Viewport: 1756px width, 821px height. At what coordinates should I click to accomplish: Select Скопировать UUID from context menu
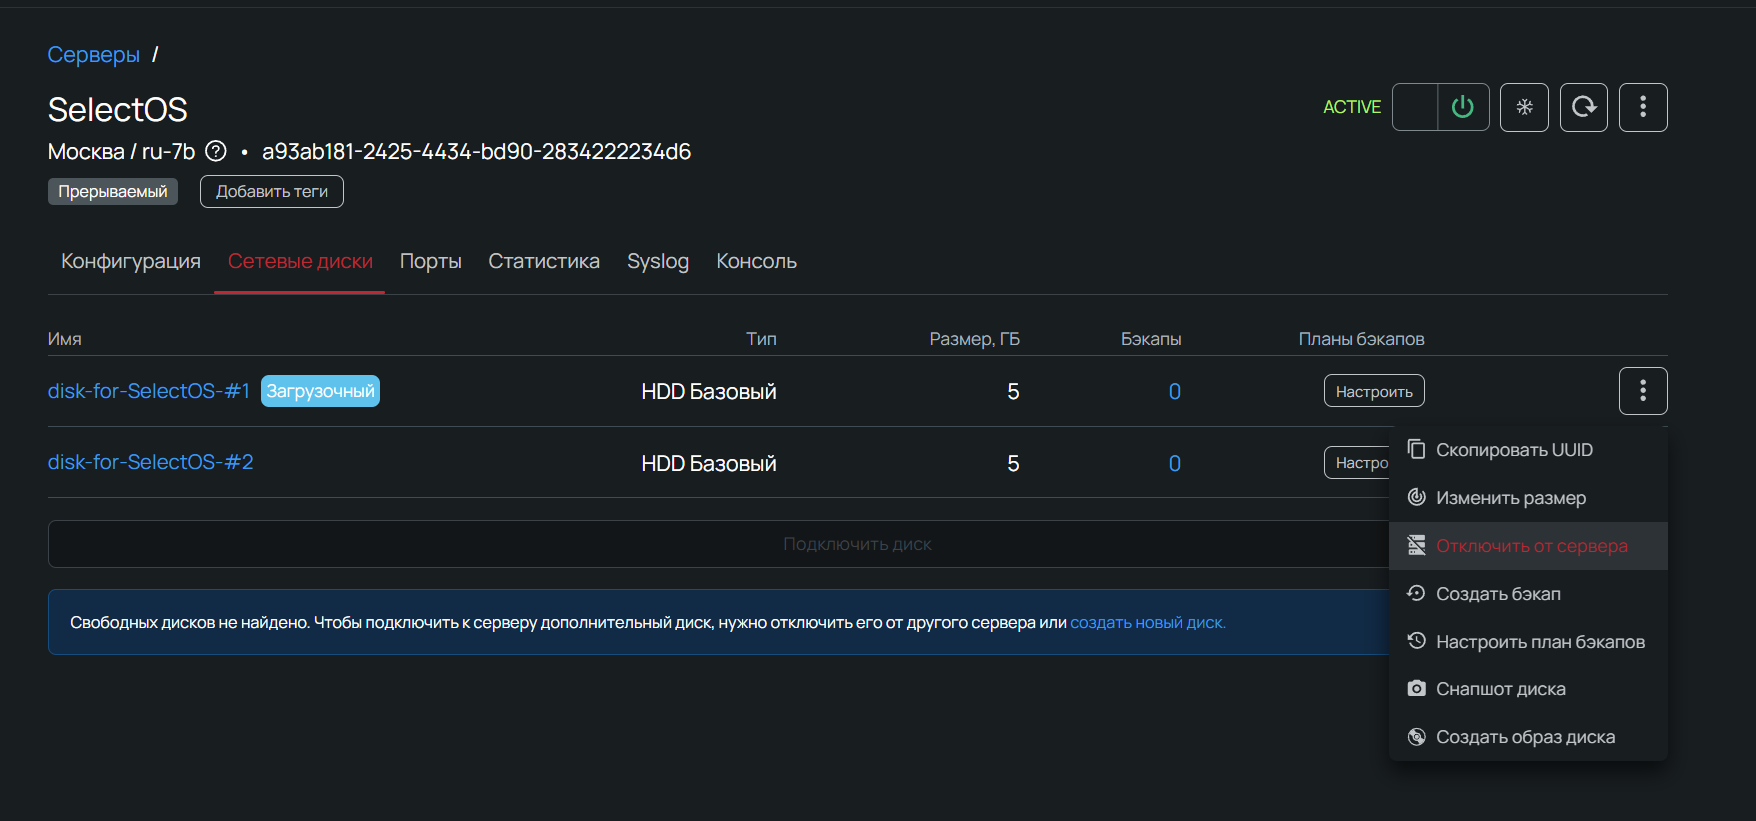pos(1514,450)
